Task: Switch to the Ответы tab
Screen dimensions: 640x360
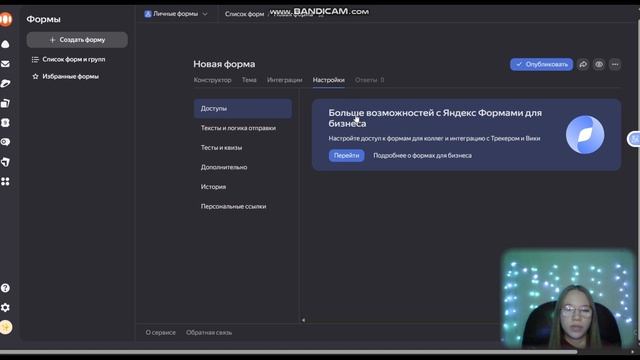Action: (369, 80)
